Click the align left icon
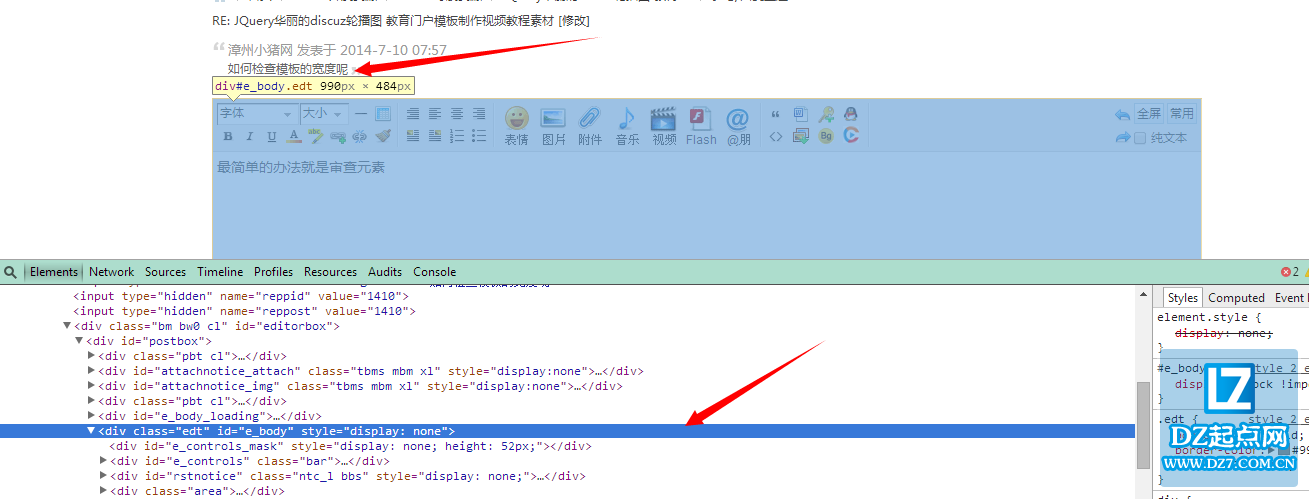The width and height of the screenshot is (1309, 499). tap(435, 114)
